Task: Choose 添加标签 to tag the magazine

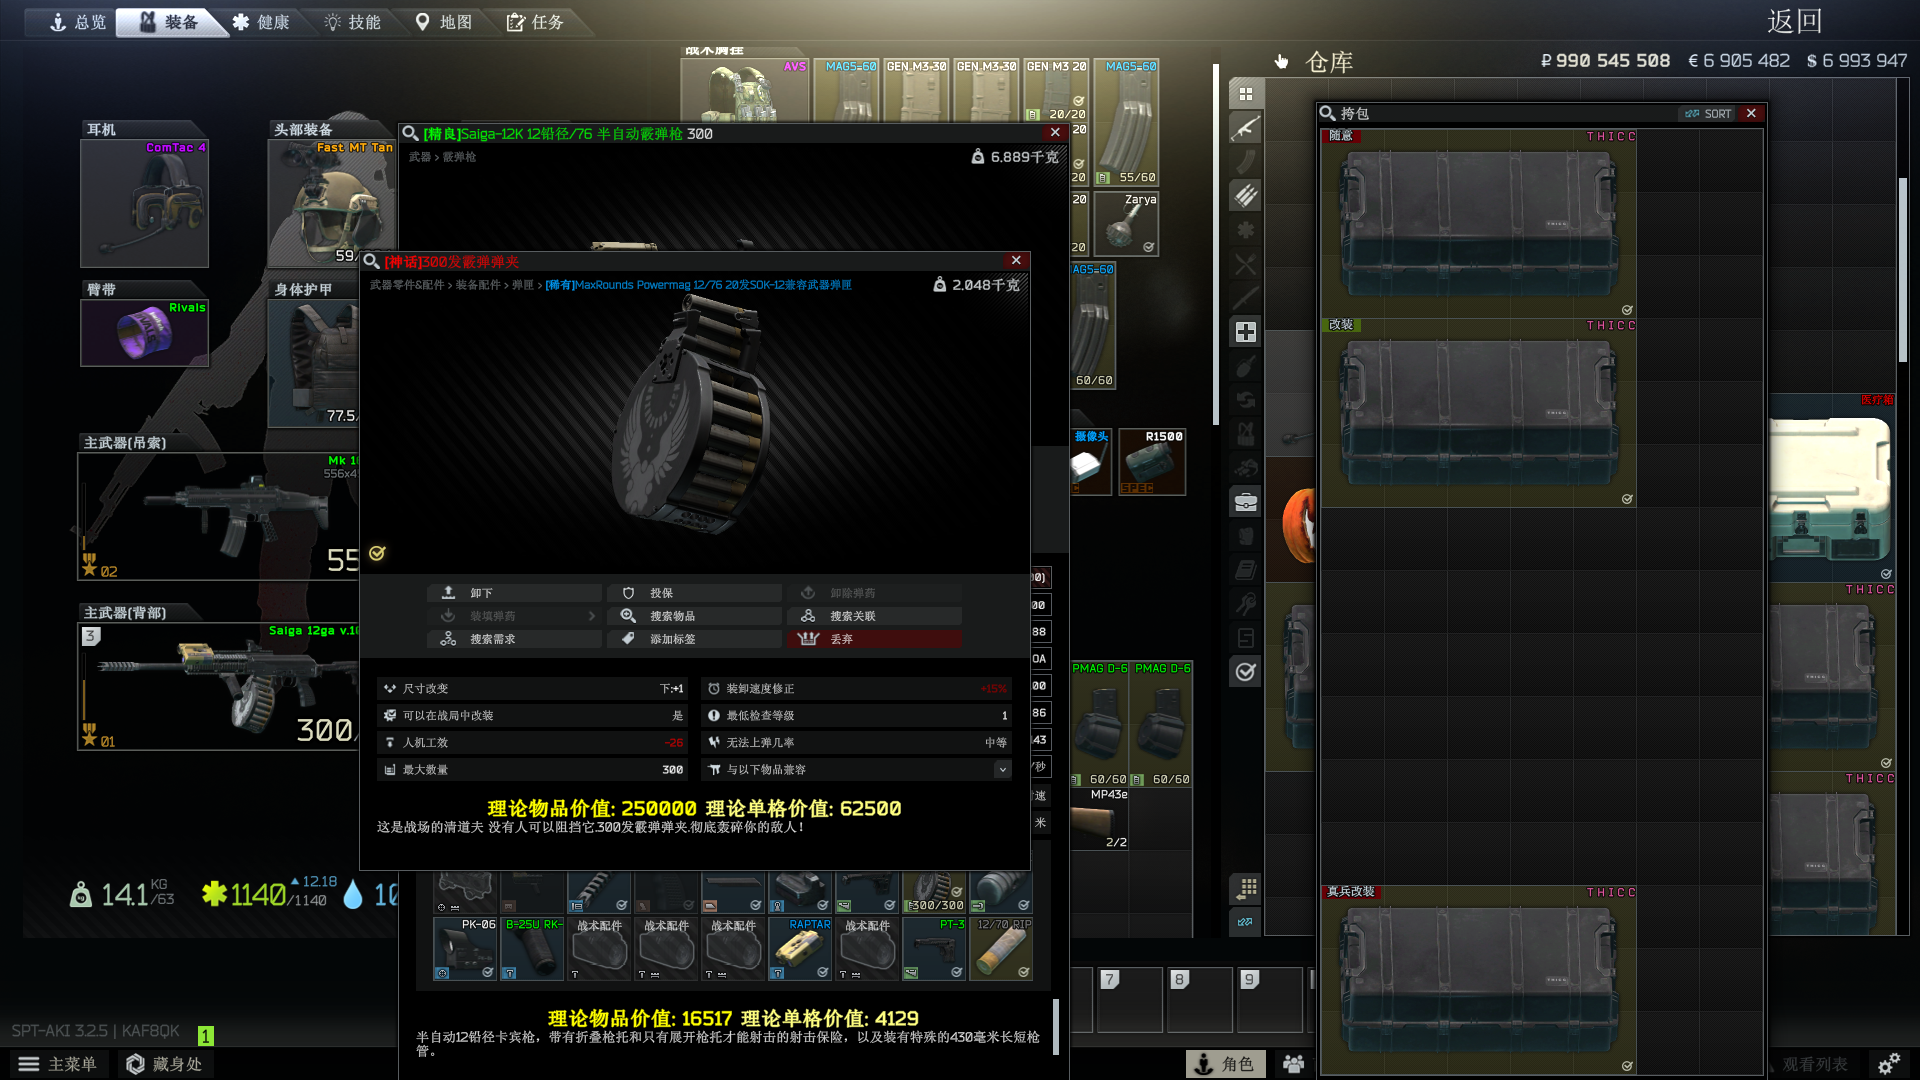Action: pyautogui.click(x=695, y=639)
